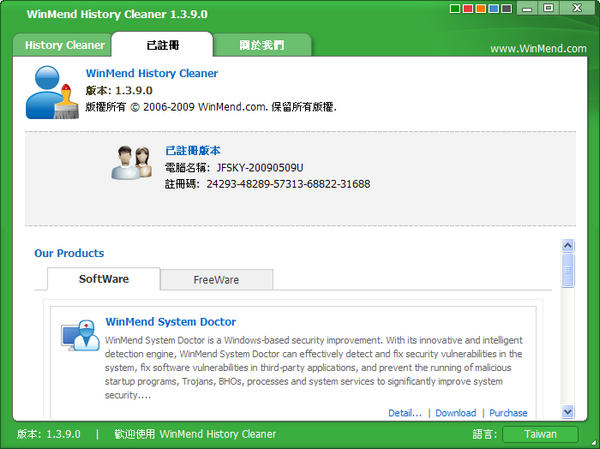600x449 pixels.
Task: Select the green theme color swatch
Action: coord(457,10)
